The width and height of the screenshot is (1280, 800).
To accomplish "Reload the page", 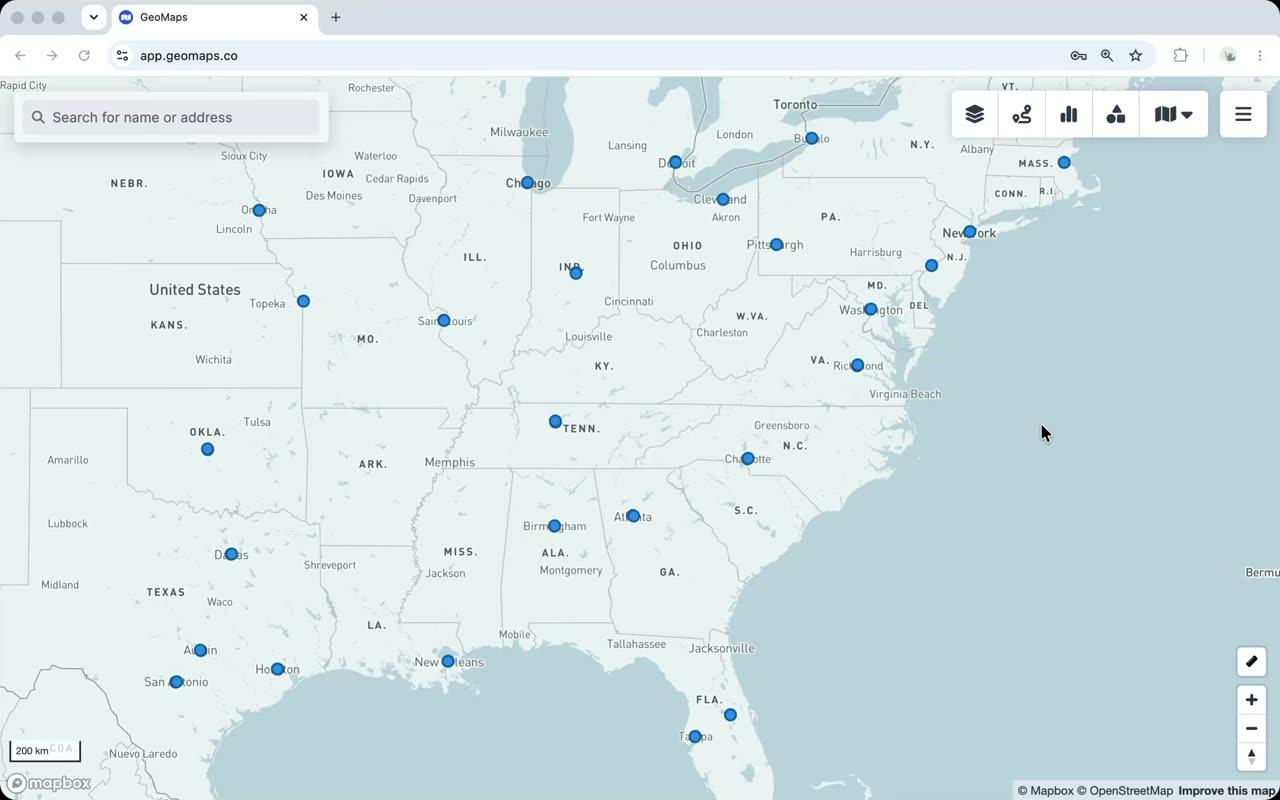I will (x=84, y=56).
